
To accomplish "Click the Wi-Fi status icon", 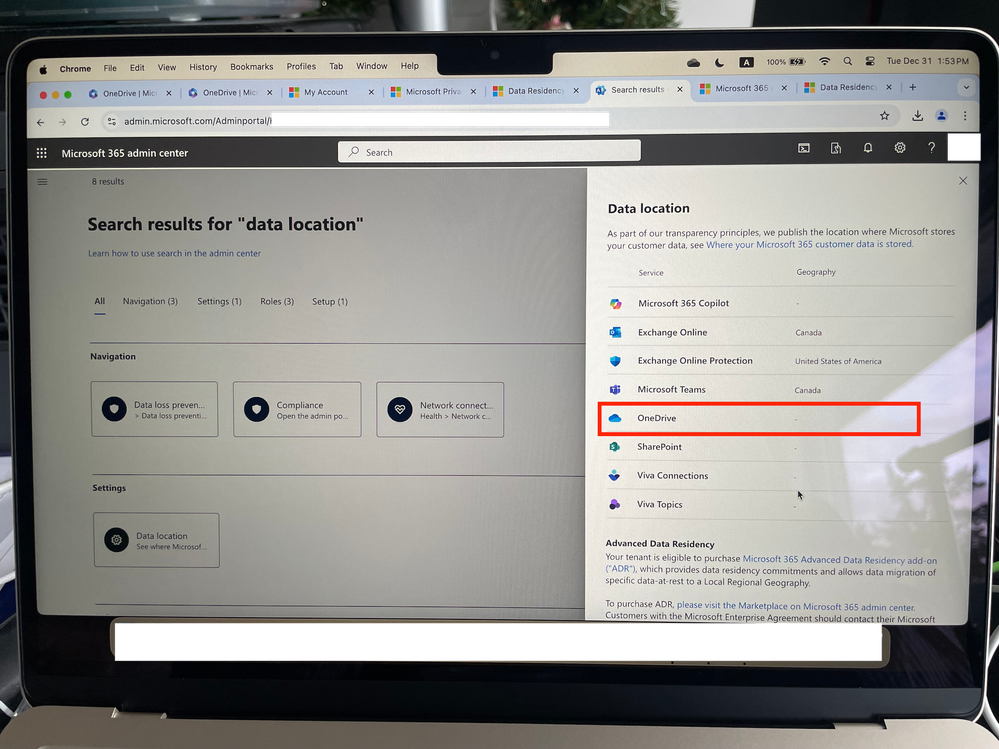I will click(x=824, y=61).
